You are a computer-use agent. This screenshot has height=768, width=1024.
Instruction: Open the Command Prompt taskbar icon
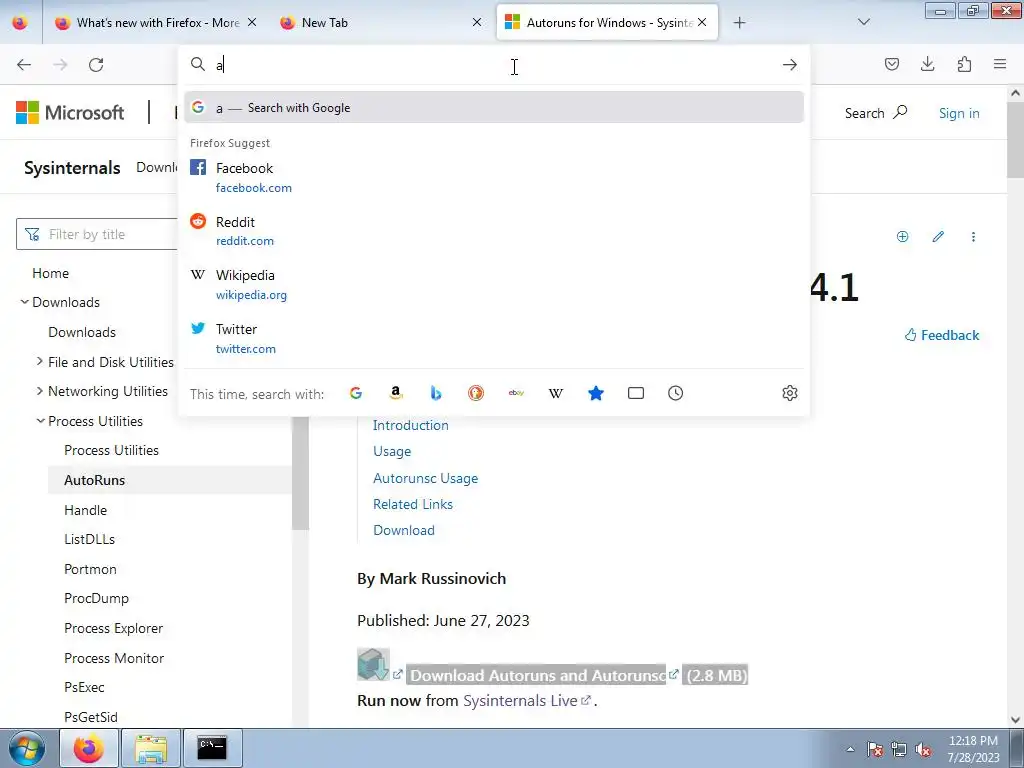212,748
